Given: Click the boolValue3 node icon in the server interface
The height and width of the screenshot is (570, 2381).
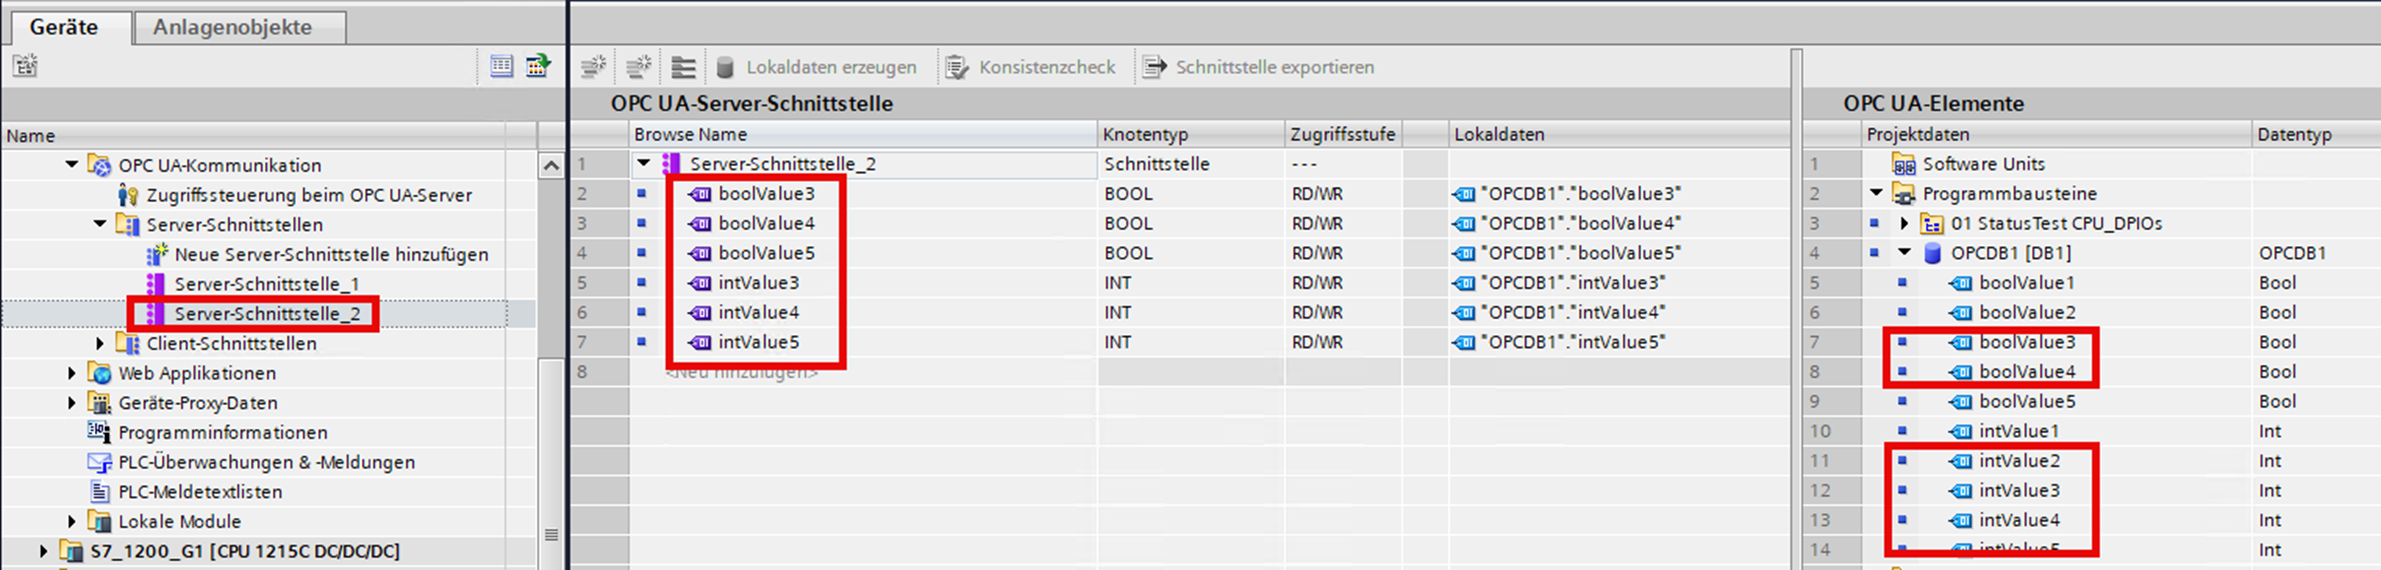Looking at the screenshot, I should coord(700,194).
